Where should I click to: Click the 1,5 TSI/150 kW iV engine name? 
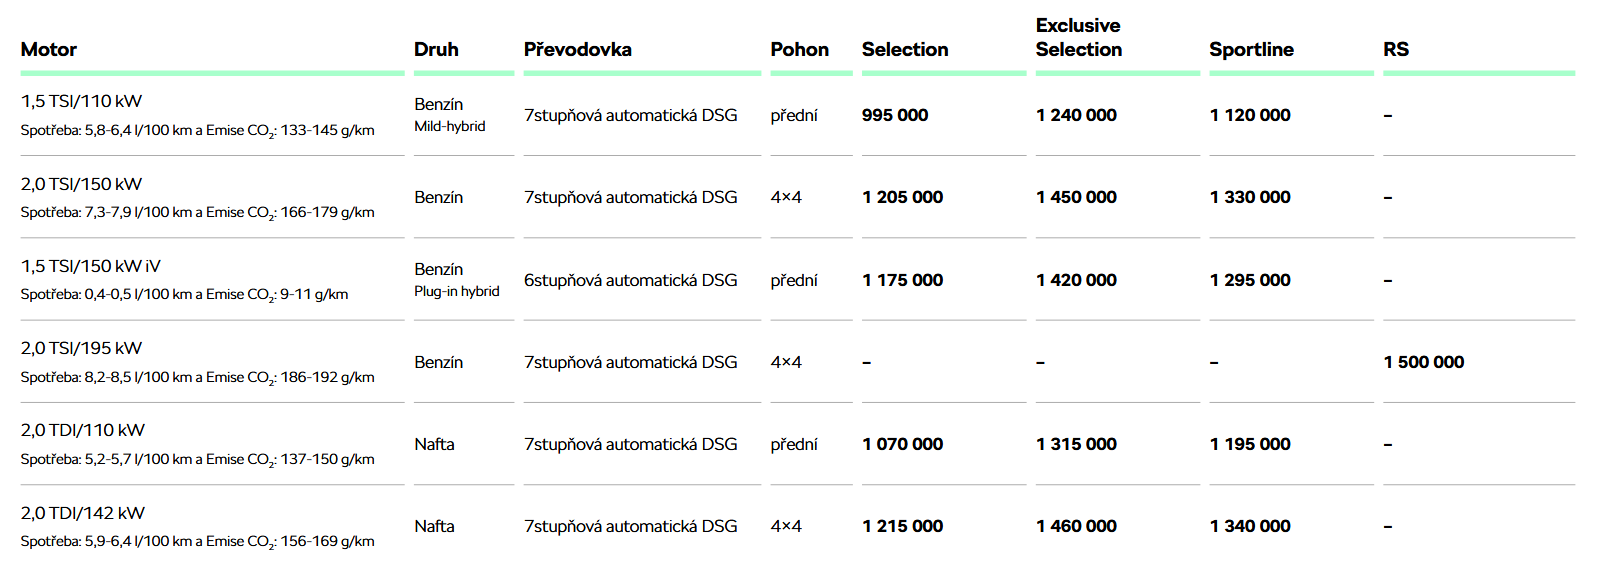(90, 266)
